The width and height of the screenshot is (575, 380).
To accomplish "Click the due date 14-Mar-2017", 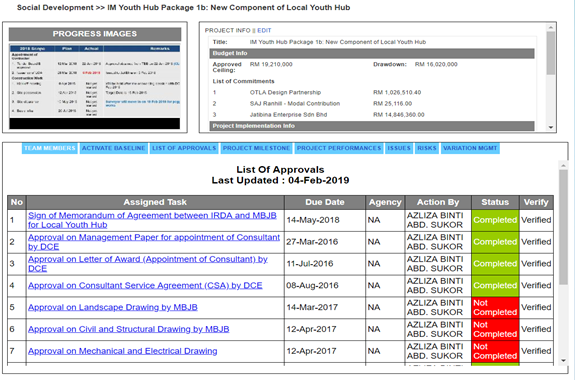I will [x=312, y=307].
